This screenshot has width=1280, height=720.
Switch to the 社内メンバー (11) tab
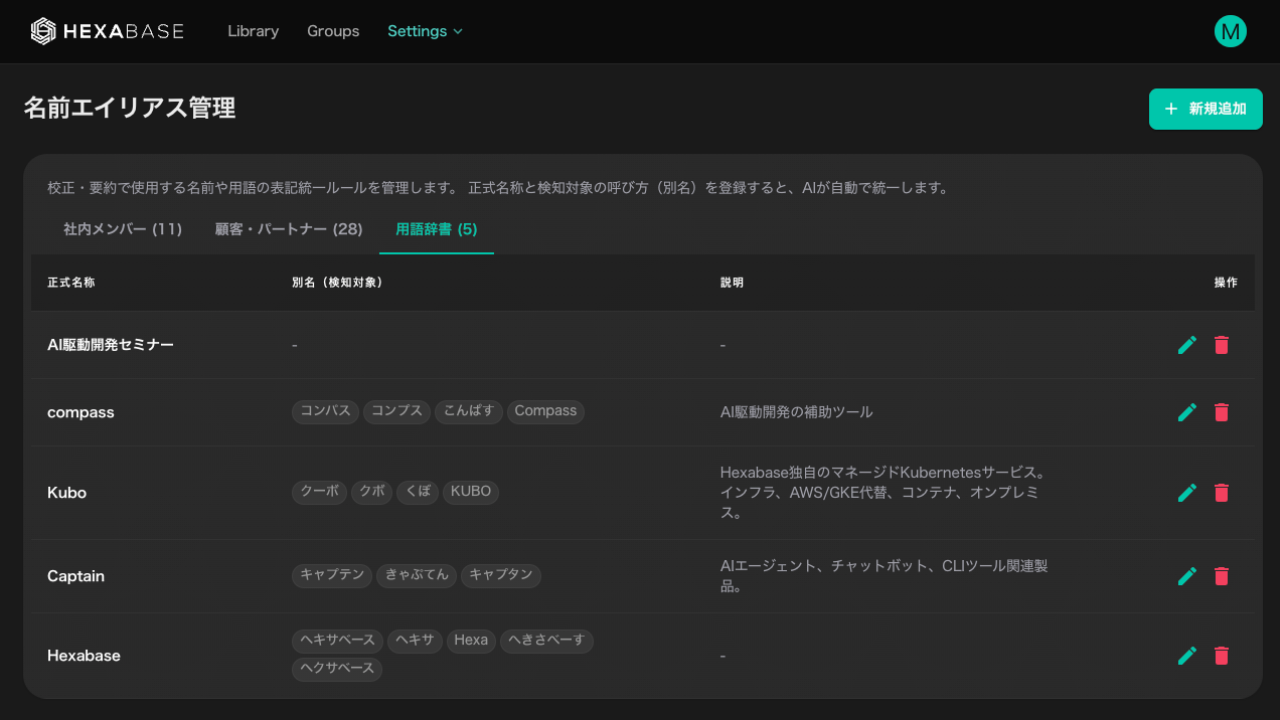[x=123, y=229]
